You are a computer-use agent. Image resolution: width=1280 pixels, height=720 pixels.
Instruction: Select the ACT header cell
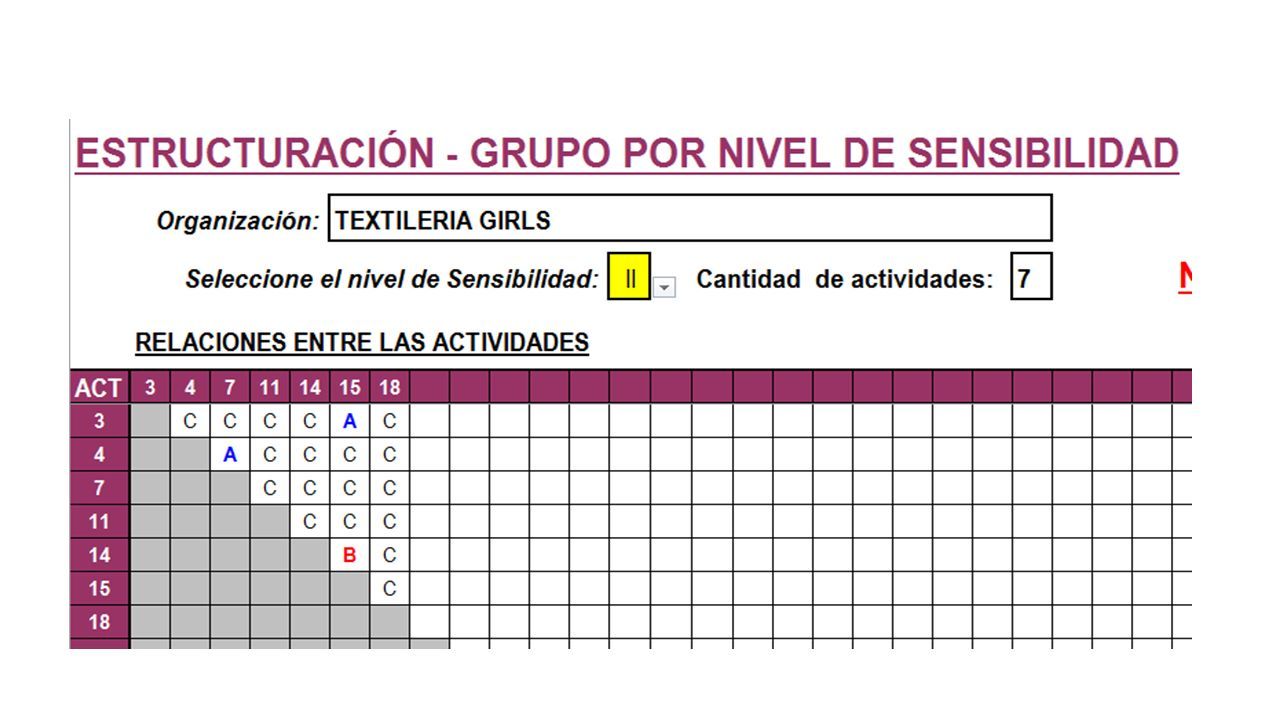click(x=99, y=388)
